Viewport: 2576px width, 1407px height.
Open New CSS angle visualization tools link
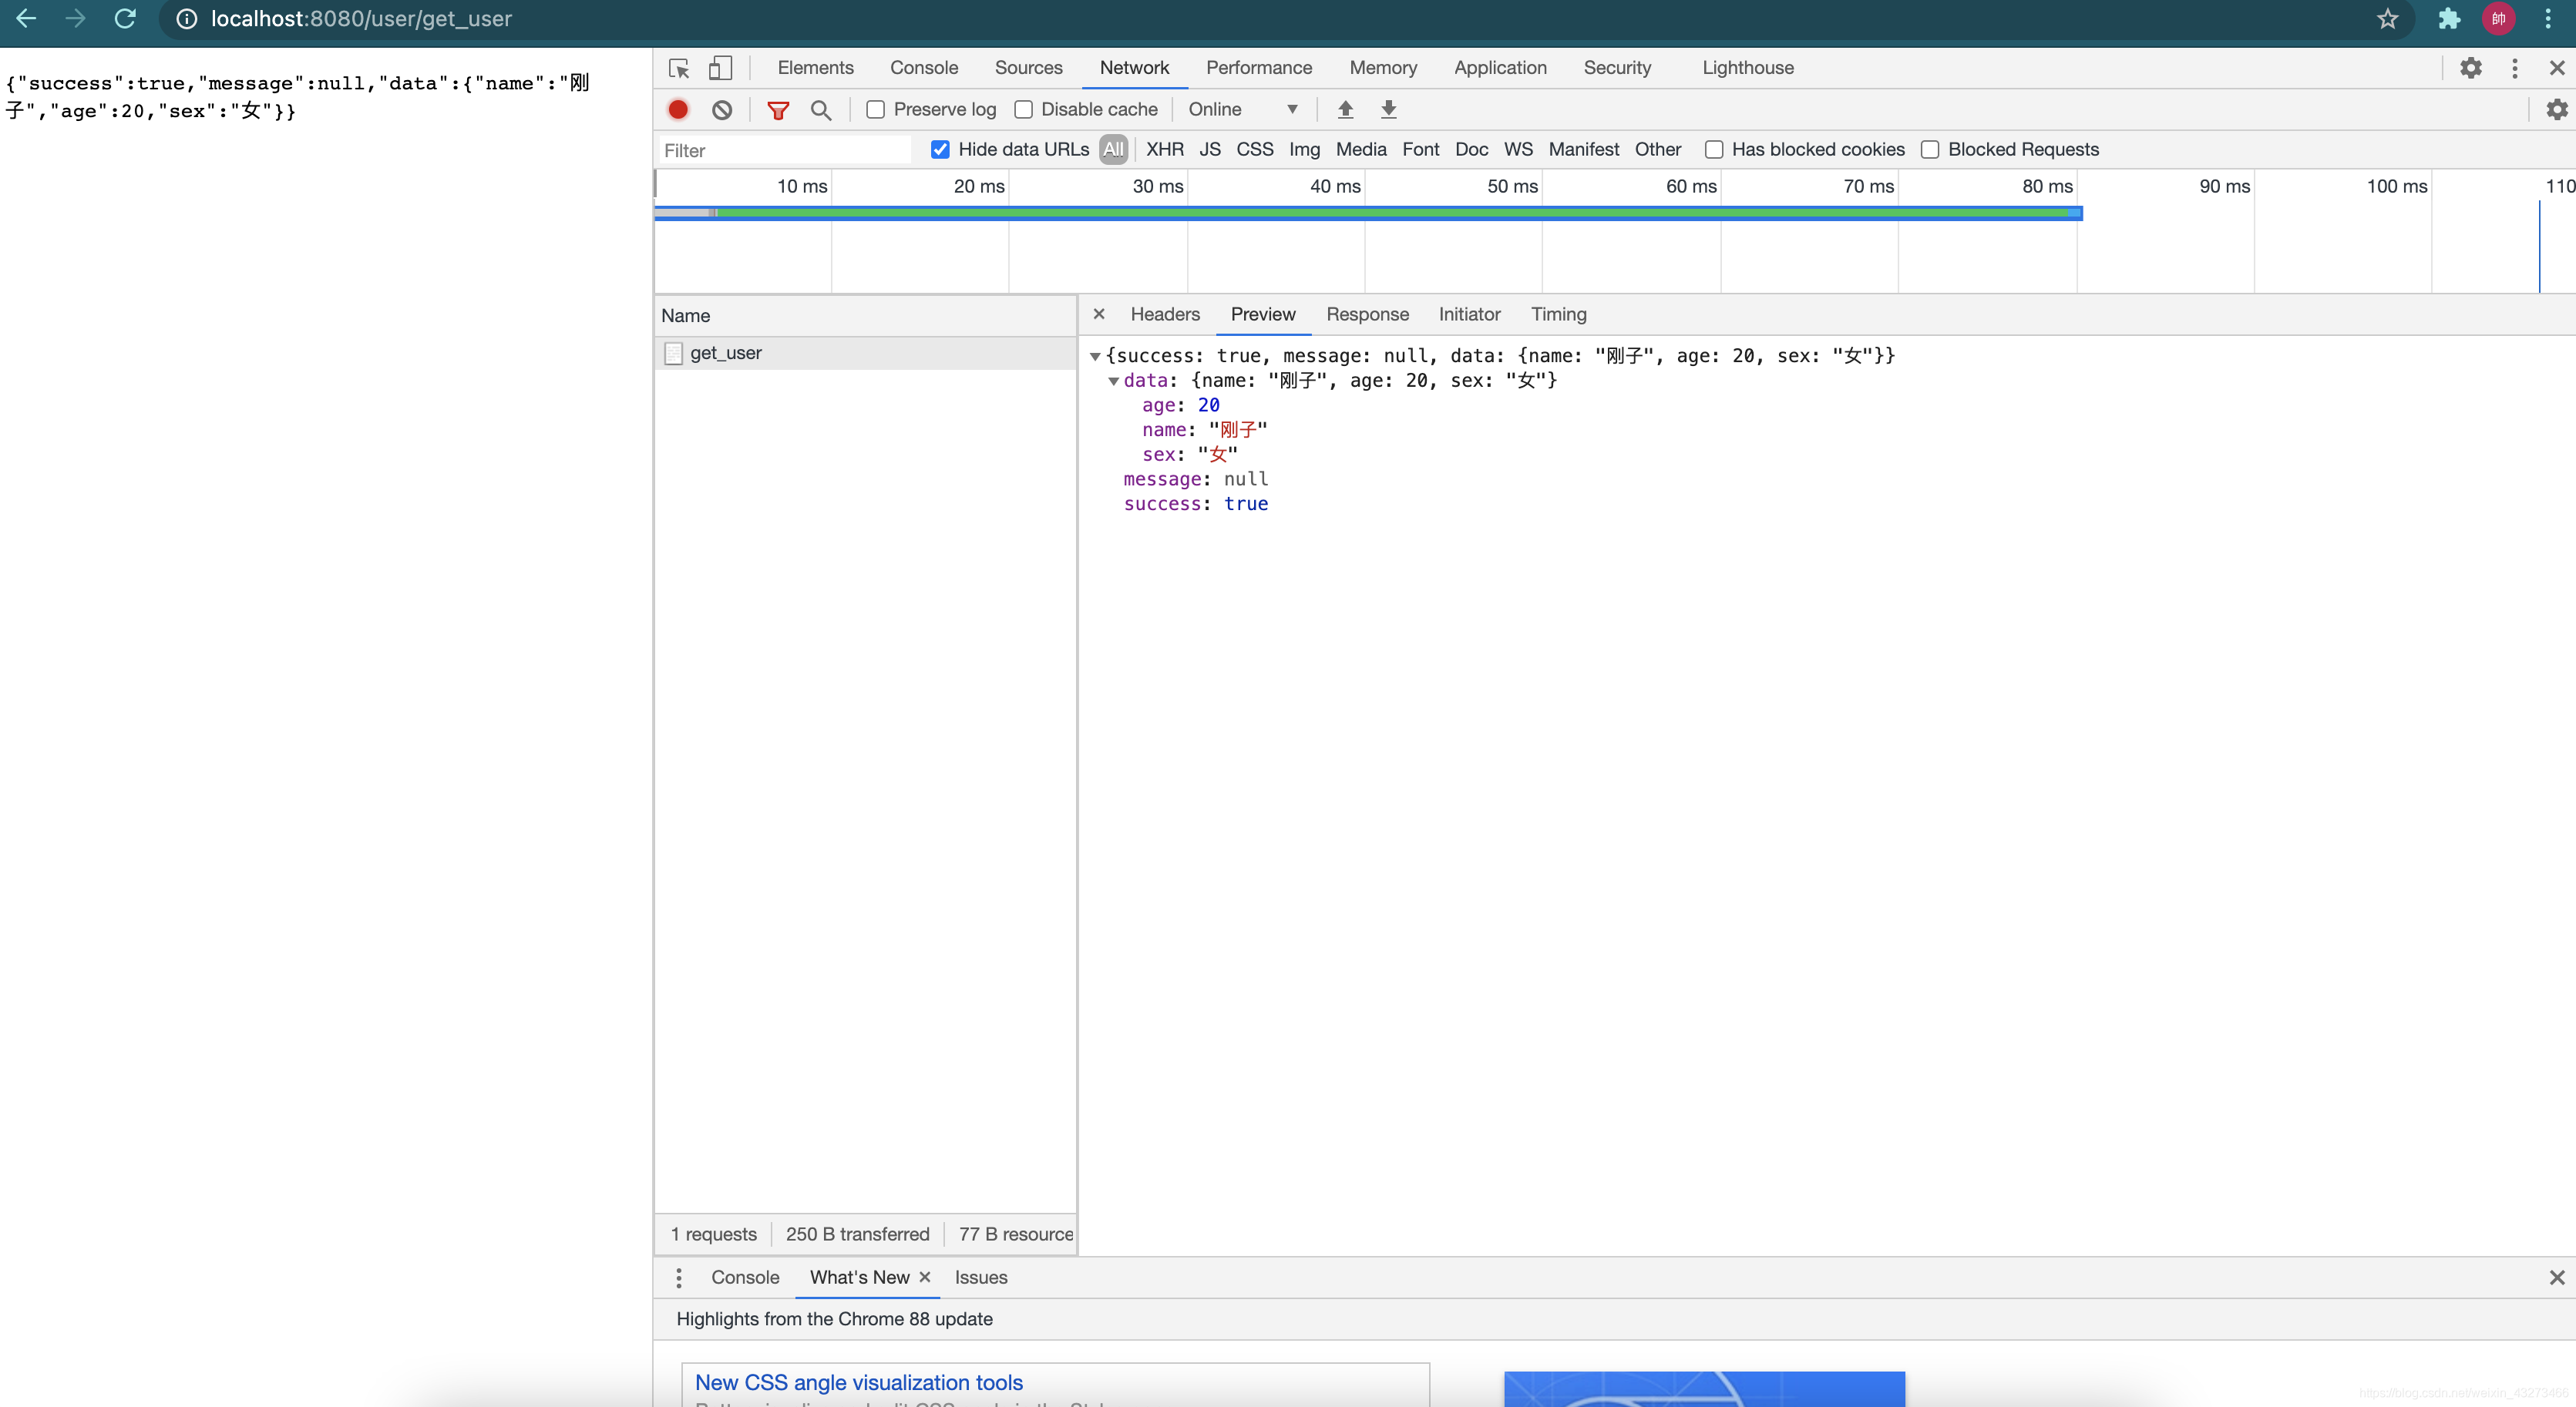point(858,1383)
